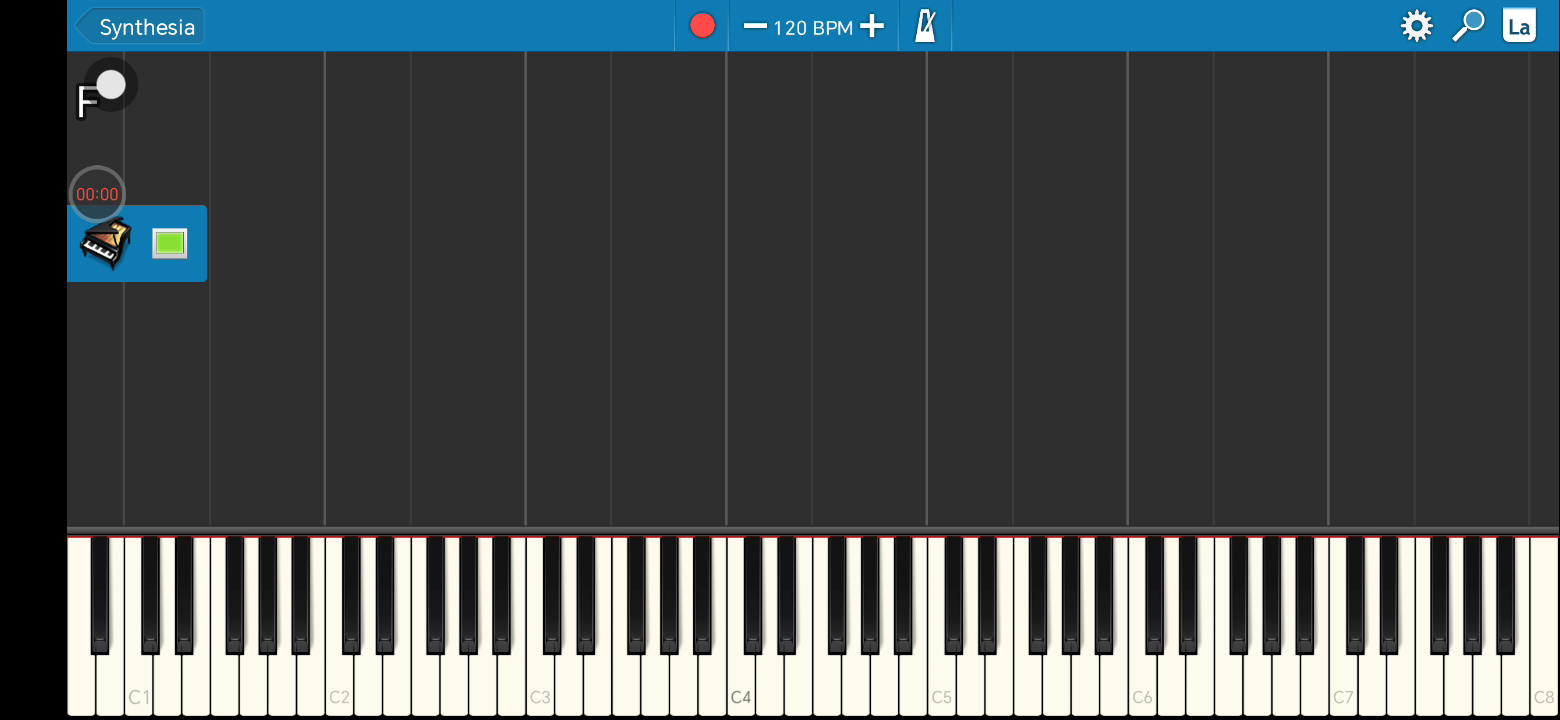1560x720 pixels.
Task: Open settings with the gear icon
Action: pos(1417,26)
